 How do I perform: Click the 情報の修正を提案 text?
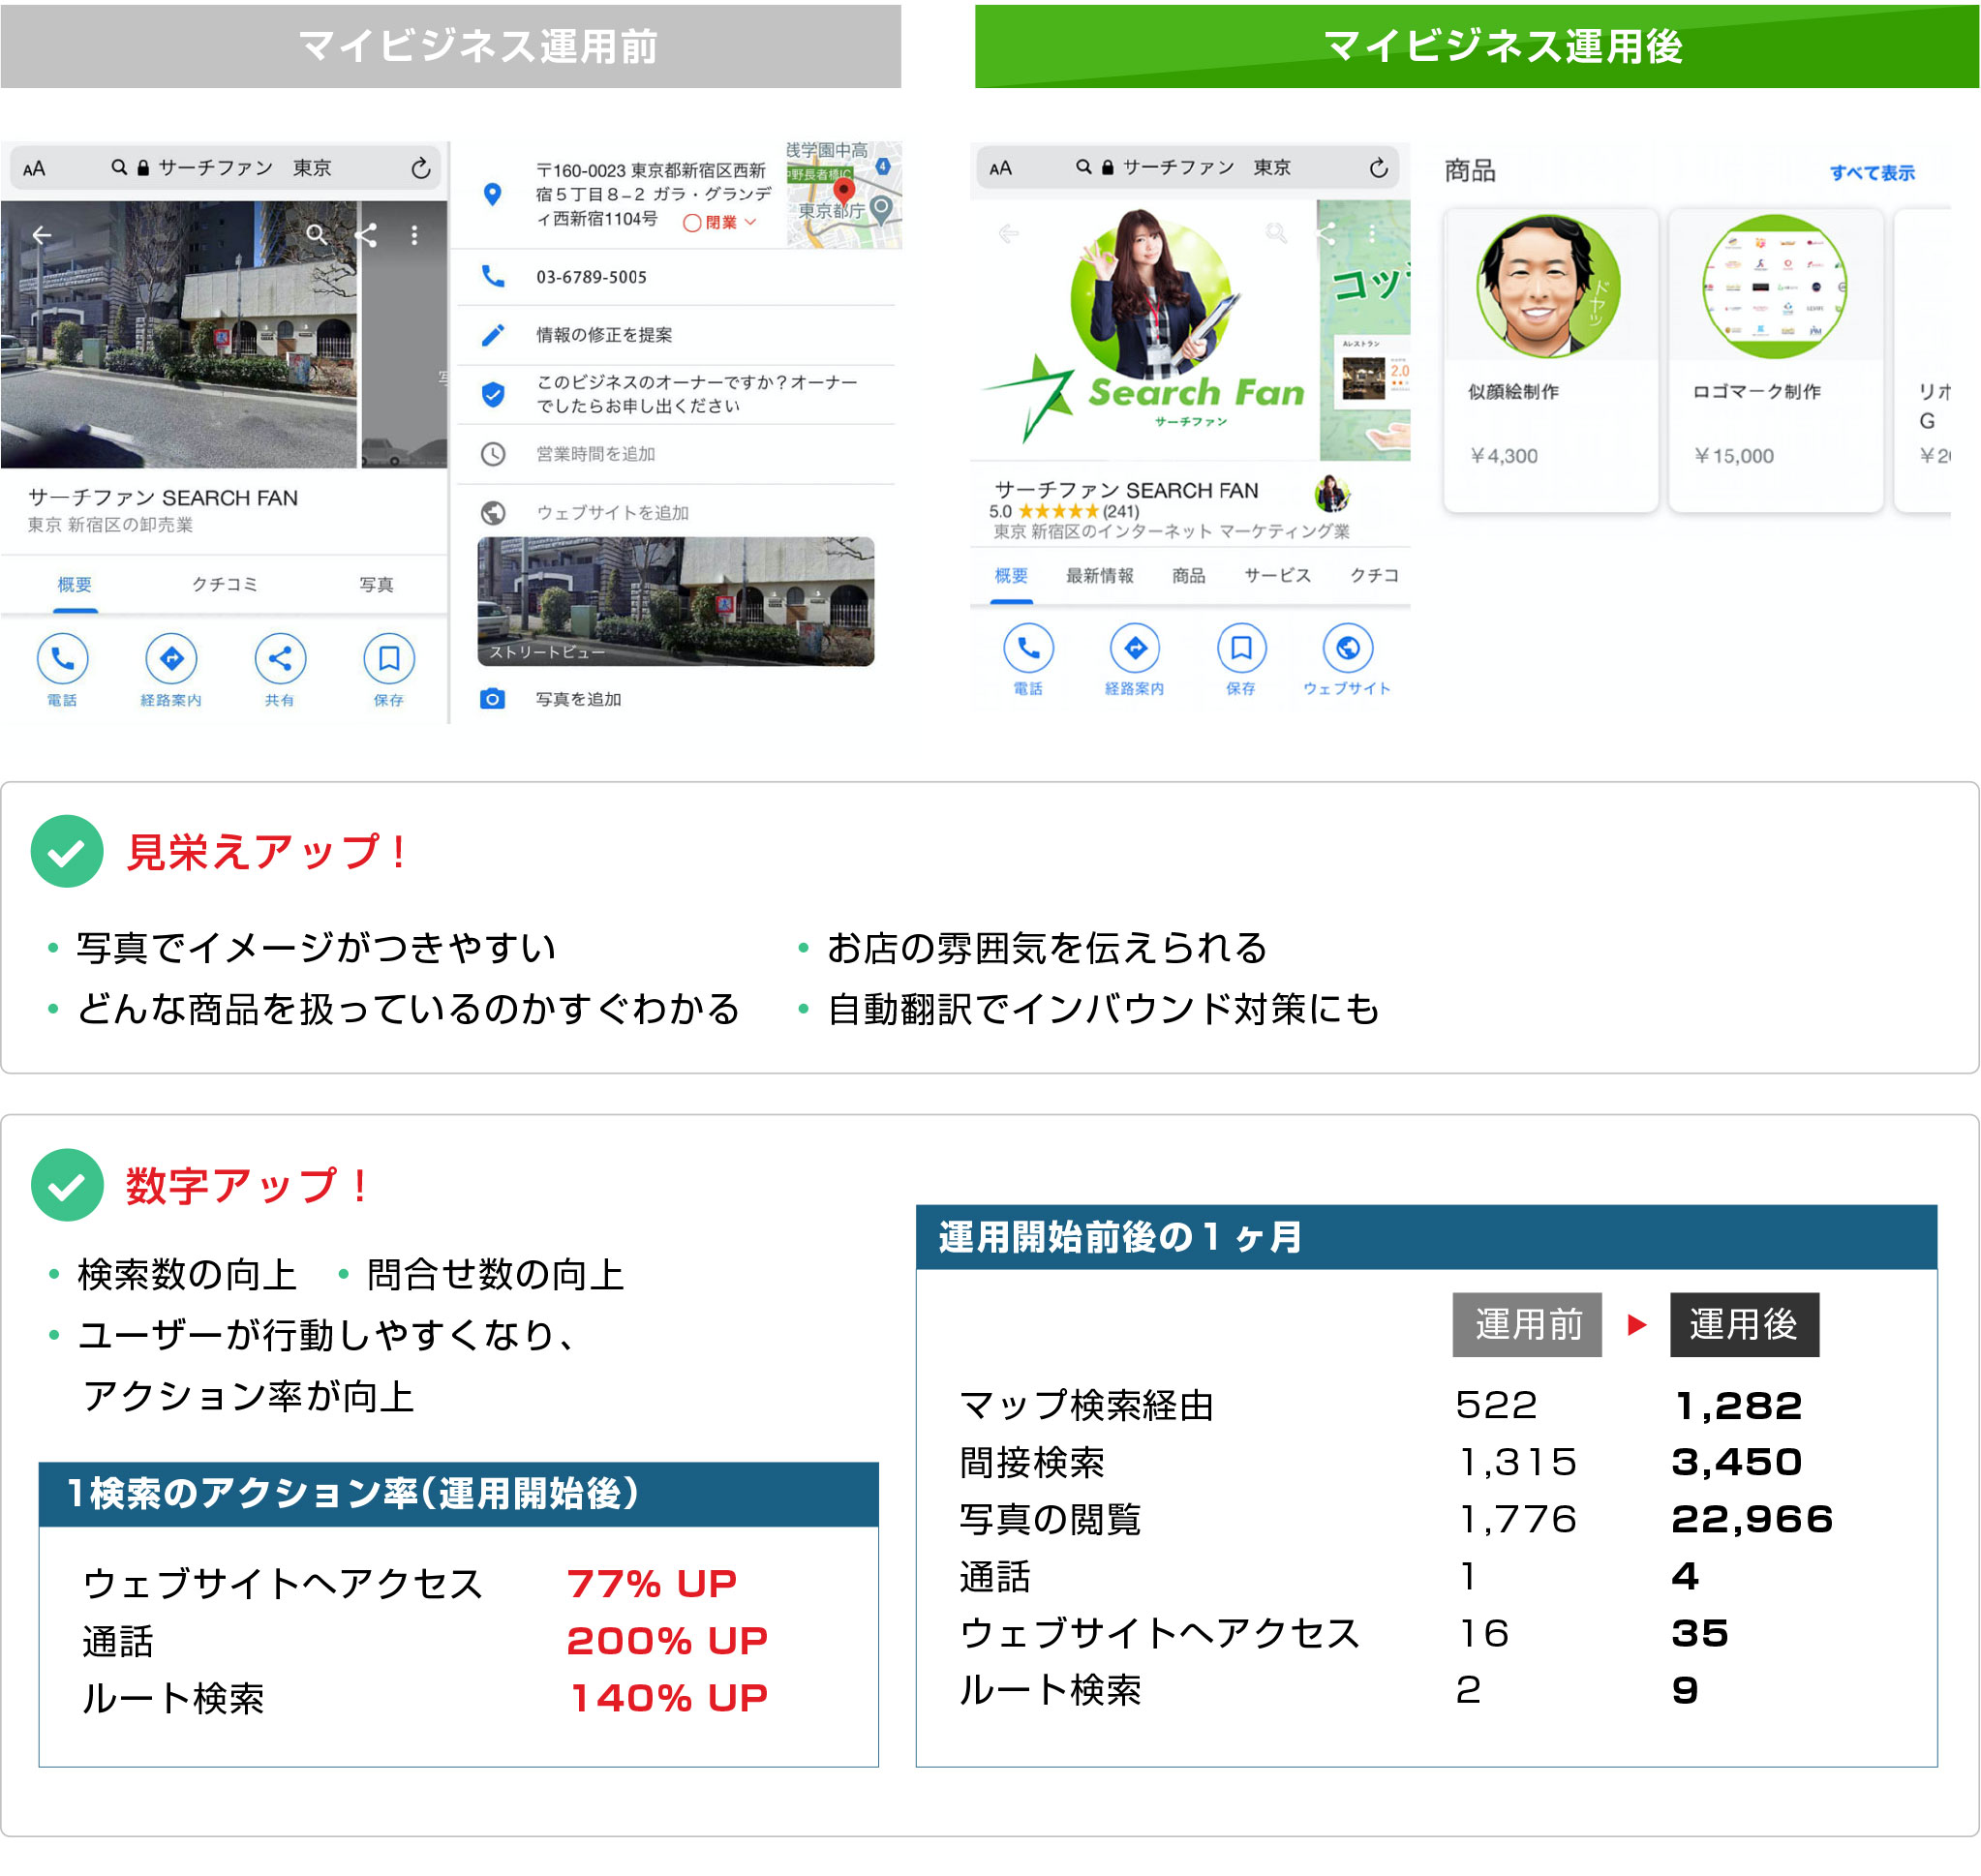(x=604, y=335)
